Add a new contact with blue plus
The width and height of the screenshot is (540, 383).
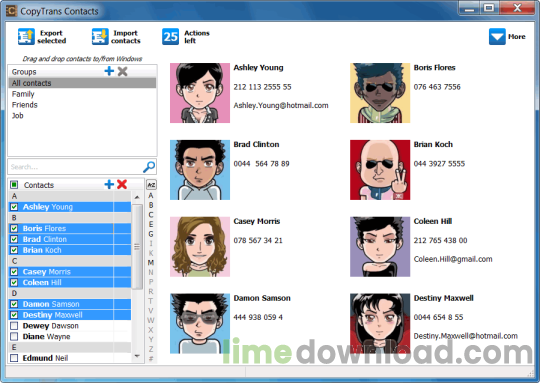tap(109, 184)
